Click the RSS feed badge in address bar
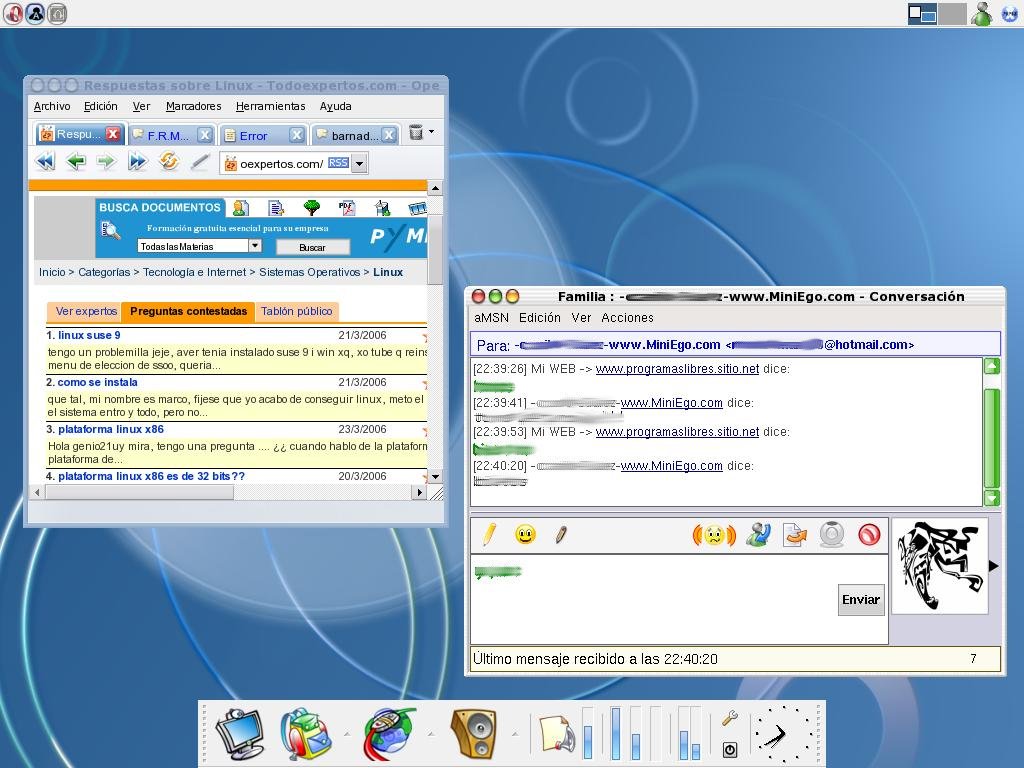The width and height of the screenshot is (1024, 768). (x=338, y=163)
